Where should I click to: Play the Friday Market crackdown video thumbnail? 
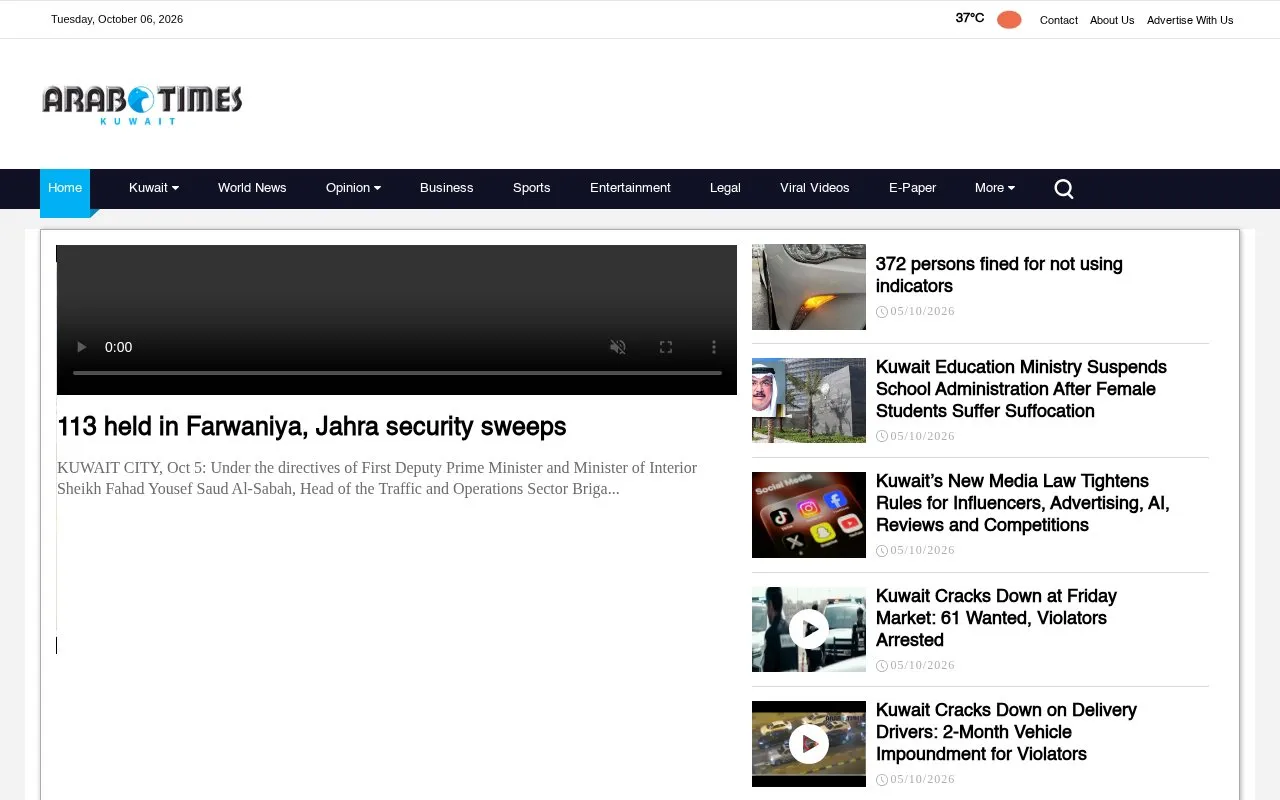click(x=809, y=629)
